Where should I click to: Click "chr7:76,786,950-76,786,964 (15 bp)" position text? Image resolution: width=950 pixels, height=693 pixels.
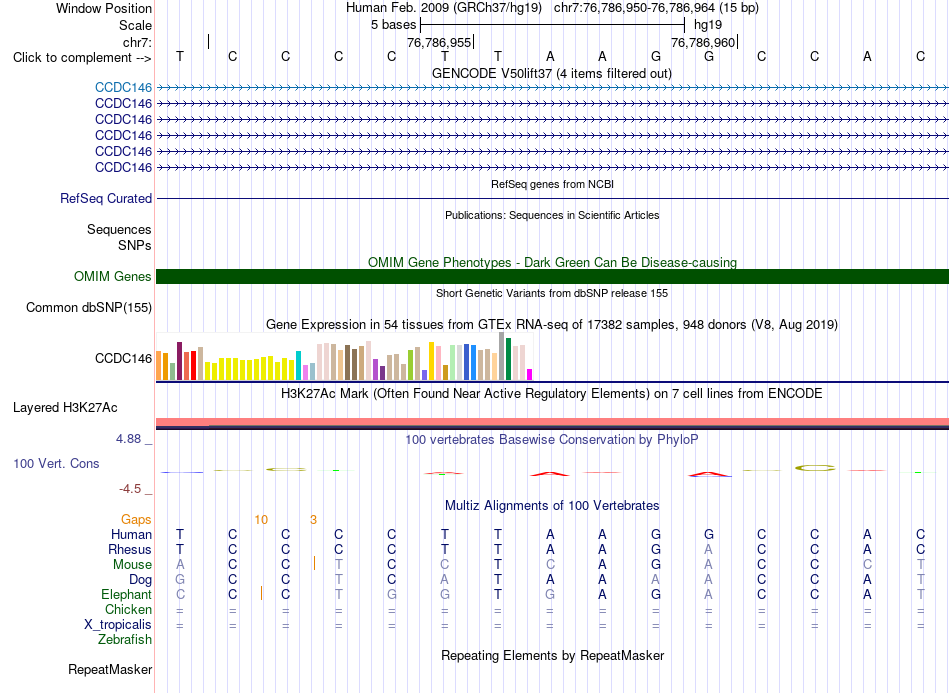point(656,8)
